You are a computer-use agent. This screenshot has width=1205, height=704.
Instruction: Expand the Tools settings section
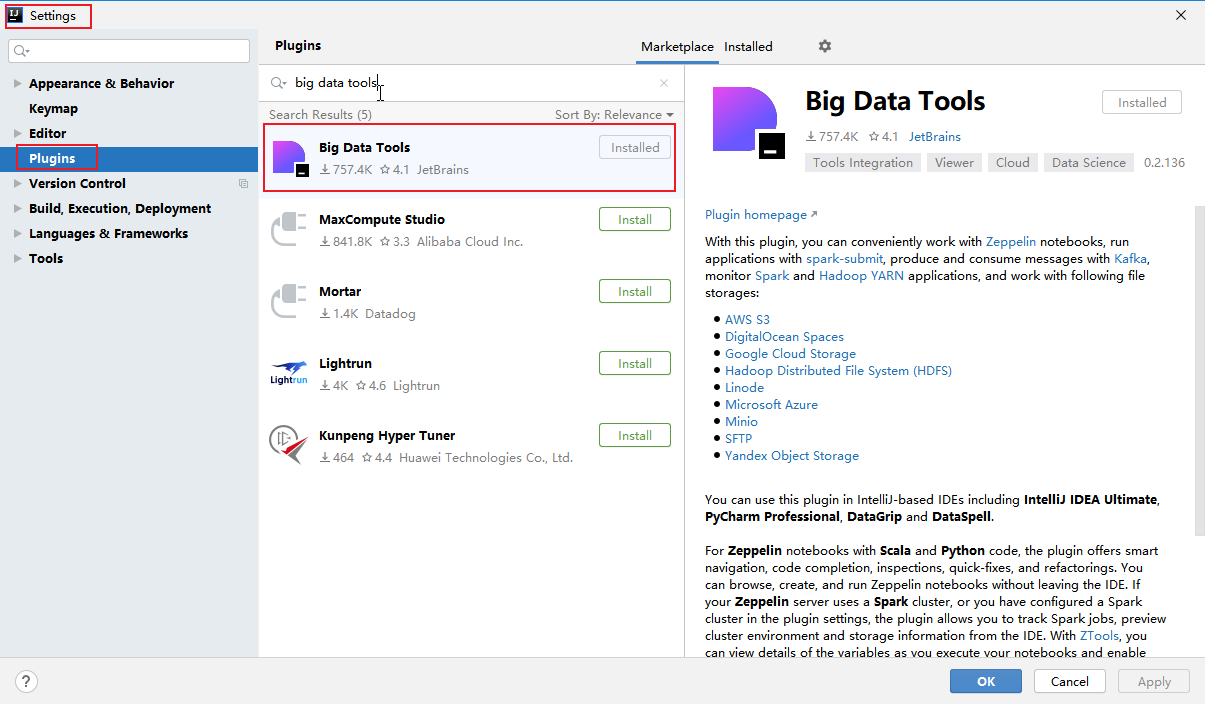click(18, 259)
